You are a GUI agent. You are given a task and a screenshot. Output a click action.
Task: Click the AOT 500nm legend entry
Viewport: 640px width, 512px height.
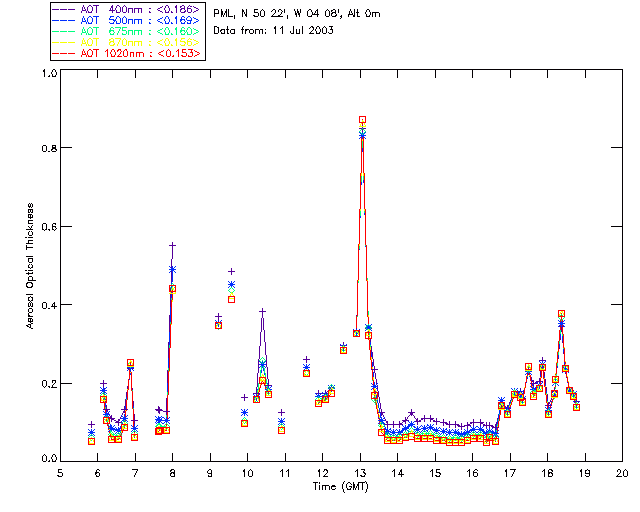(x=127, y=20)
